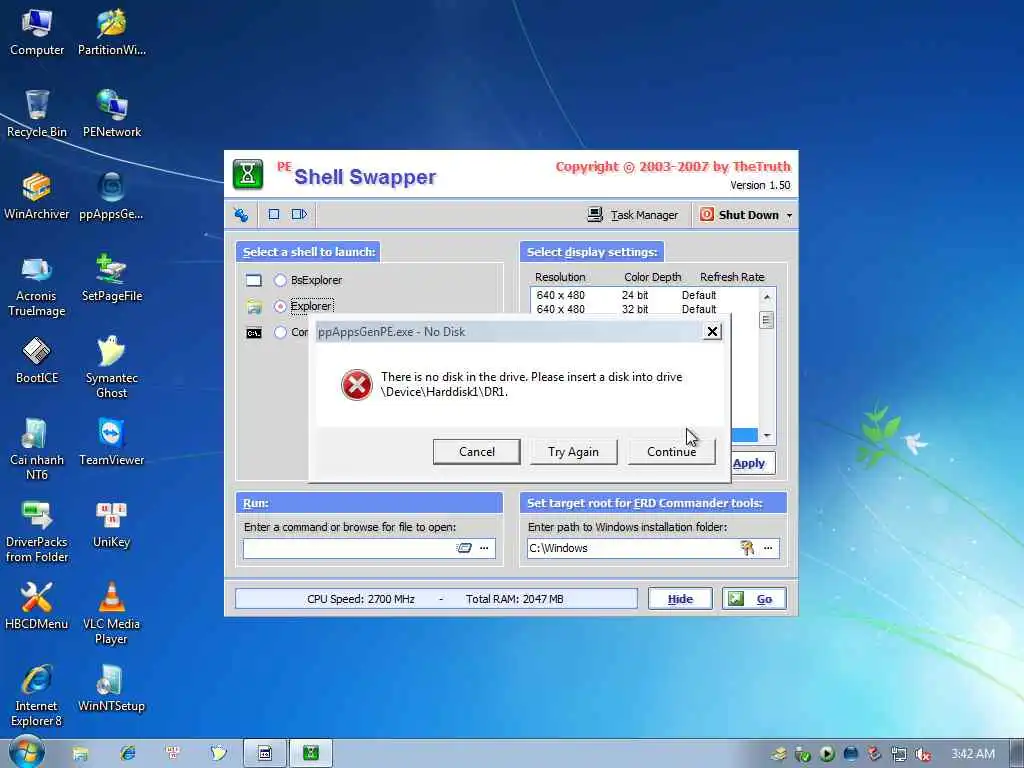Select Cai nhanh NT6 desktop icon
1024x768 pixels.
(x=37, y=450)
